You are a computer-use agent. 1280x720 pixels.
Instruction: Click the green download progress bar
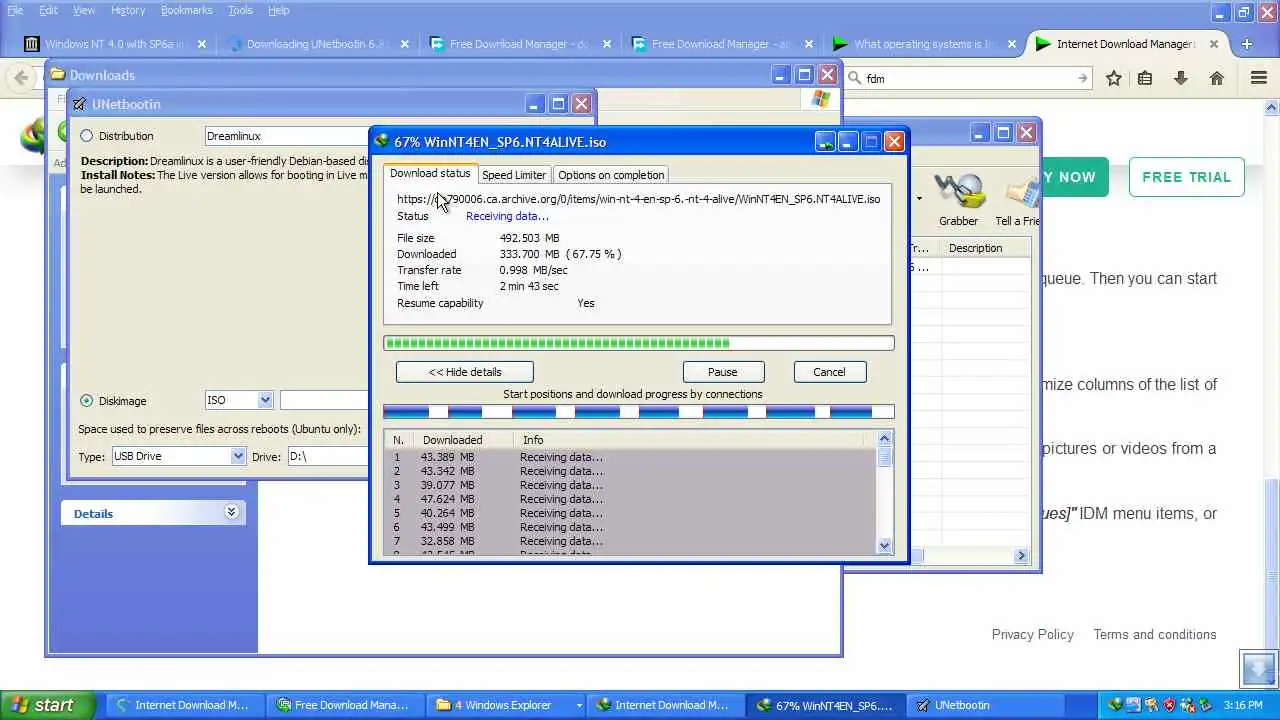point(638,343)
